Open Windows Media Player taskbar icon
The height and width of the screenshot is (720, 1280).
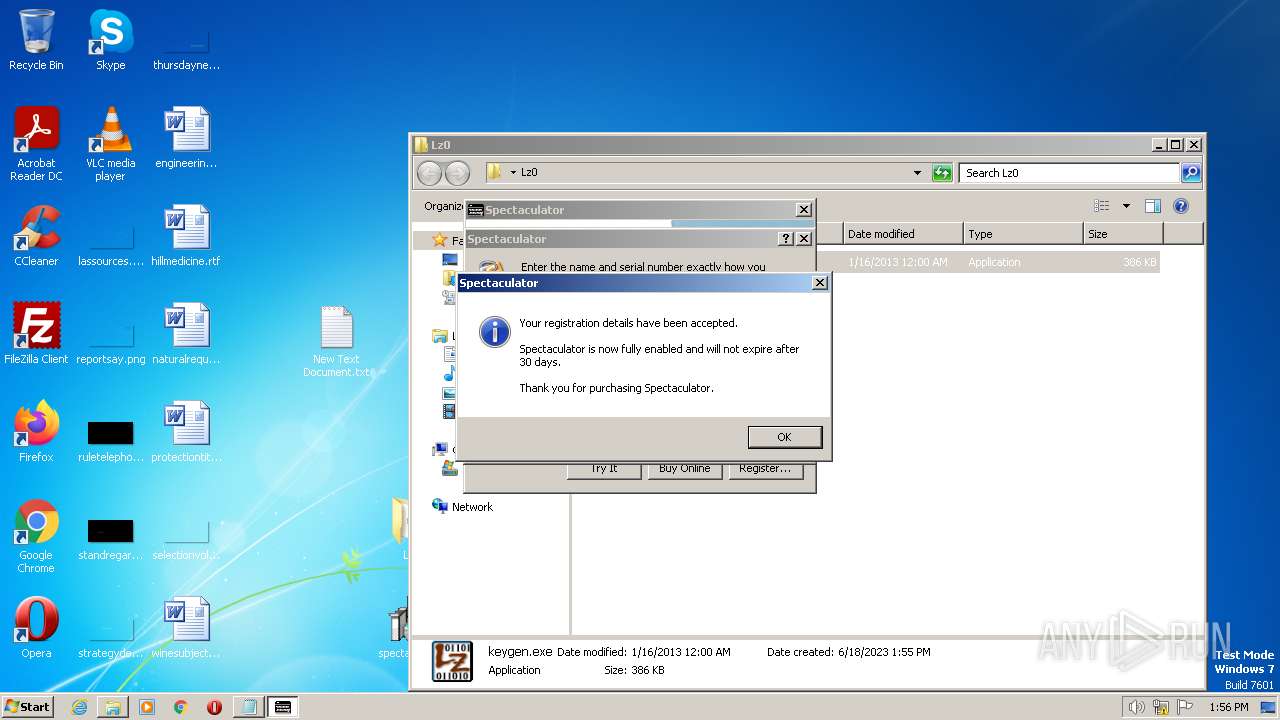coord(147,707)
